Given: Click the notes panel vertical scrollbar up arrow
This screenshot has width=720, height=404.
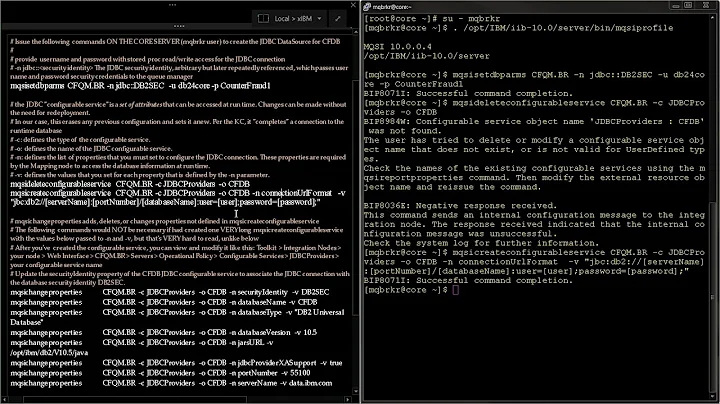Looking at the screenshot, I should click(x=355, y=32).
